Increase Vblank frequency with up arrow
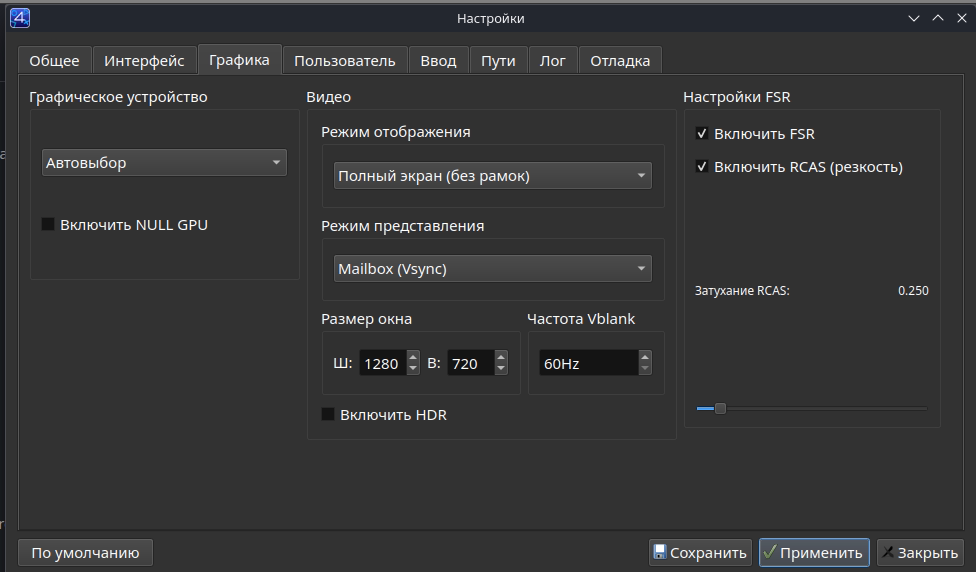Viewport: 976px width, 572px height. tap(645, 357)
